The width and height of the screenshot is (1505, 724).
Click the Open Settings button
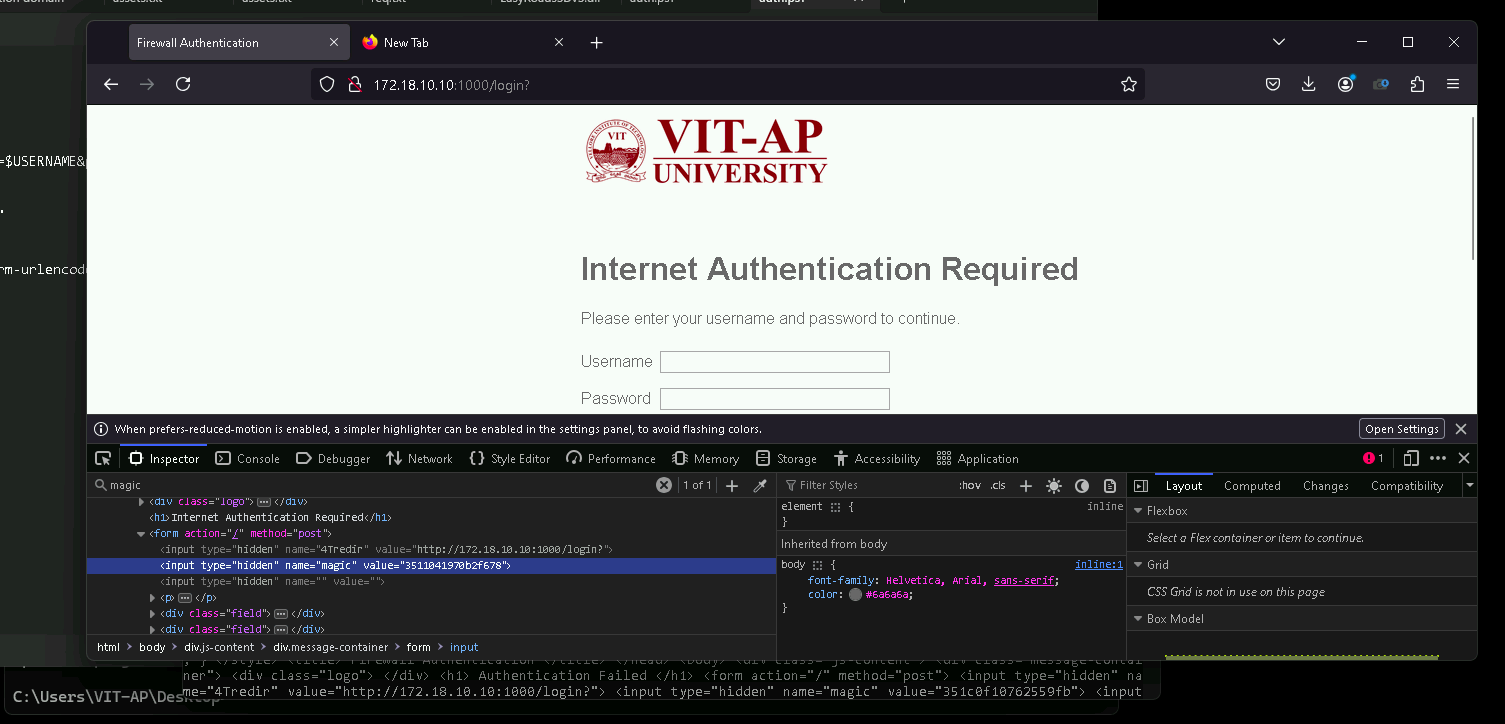1401,429
